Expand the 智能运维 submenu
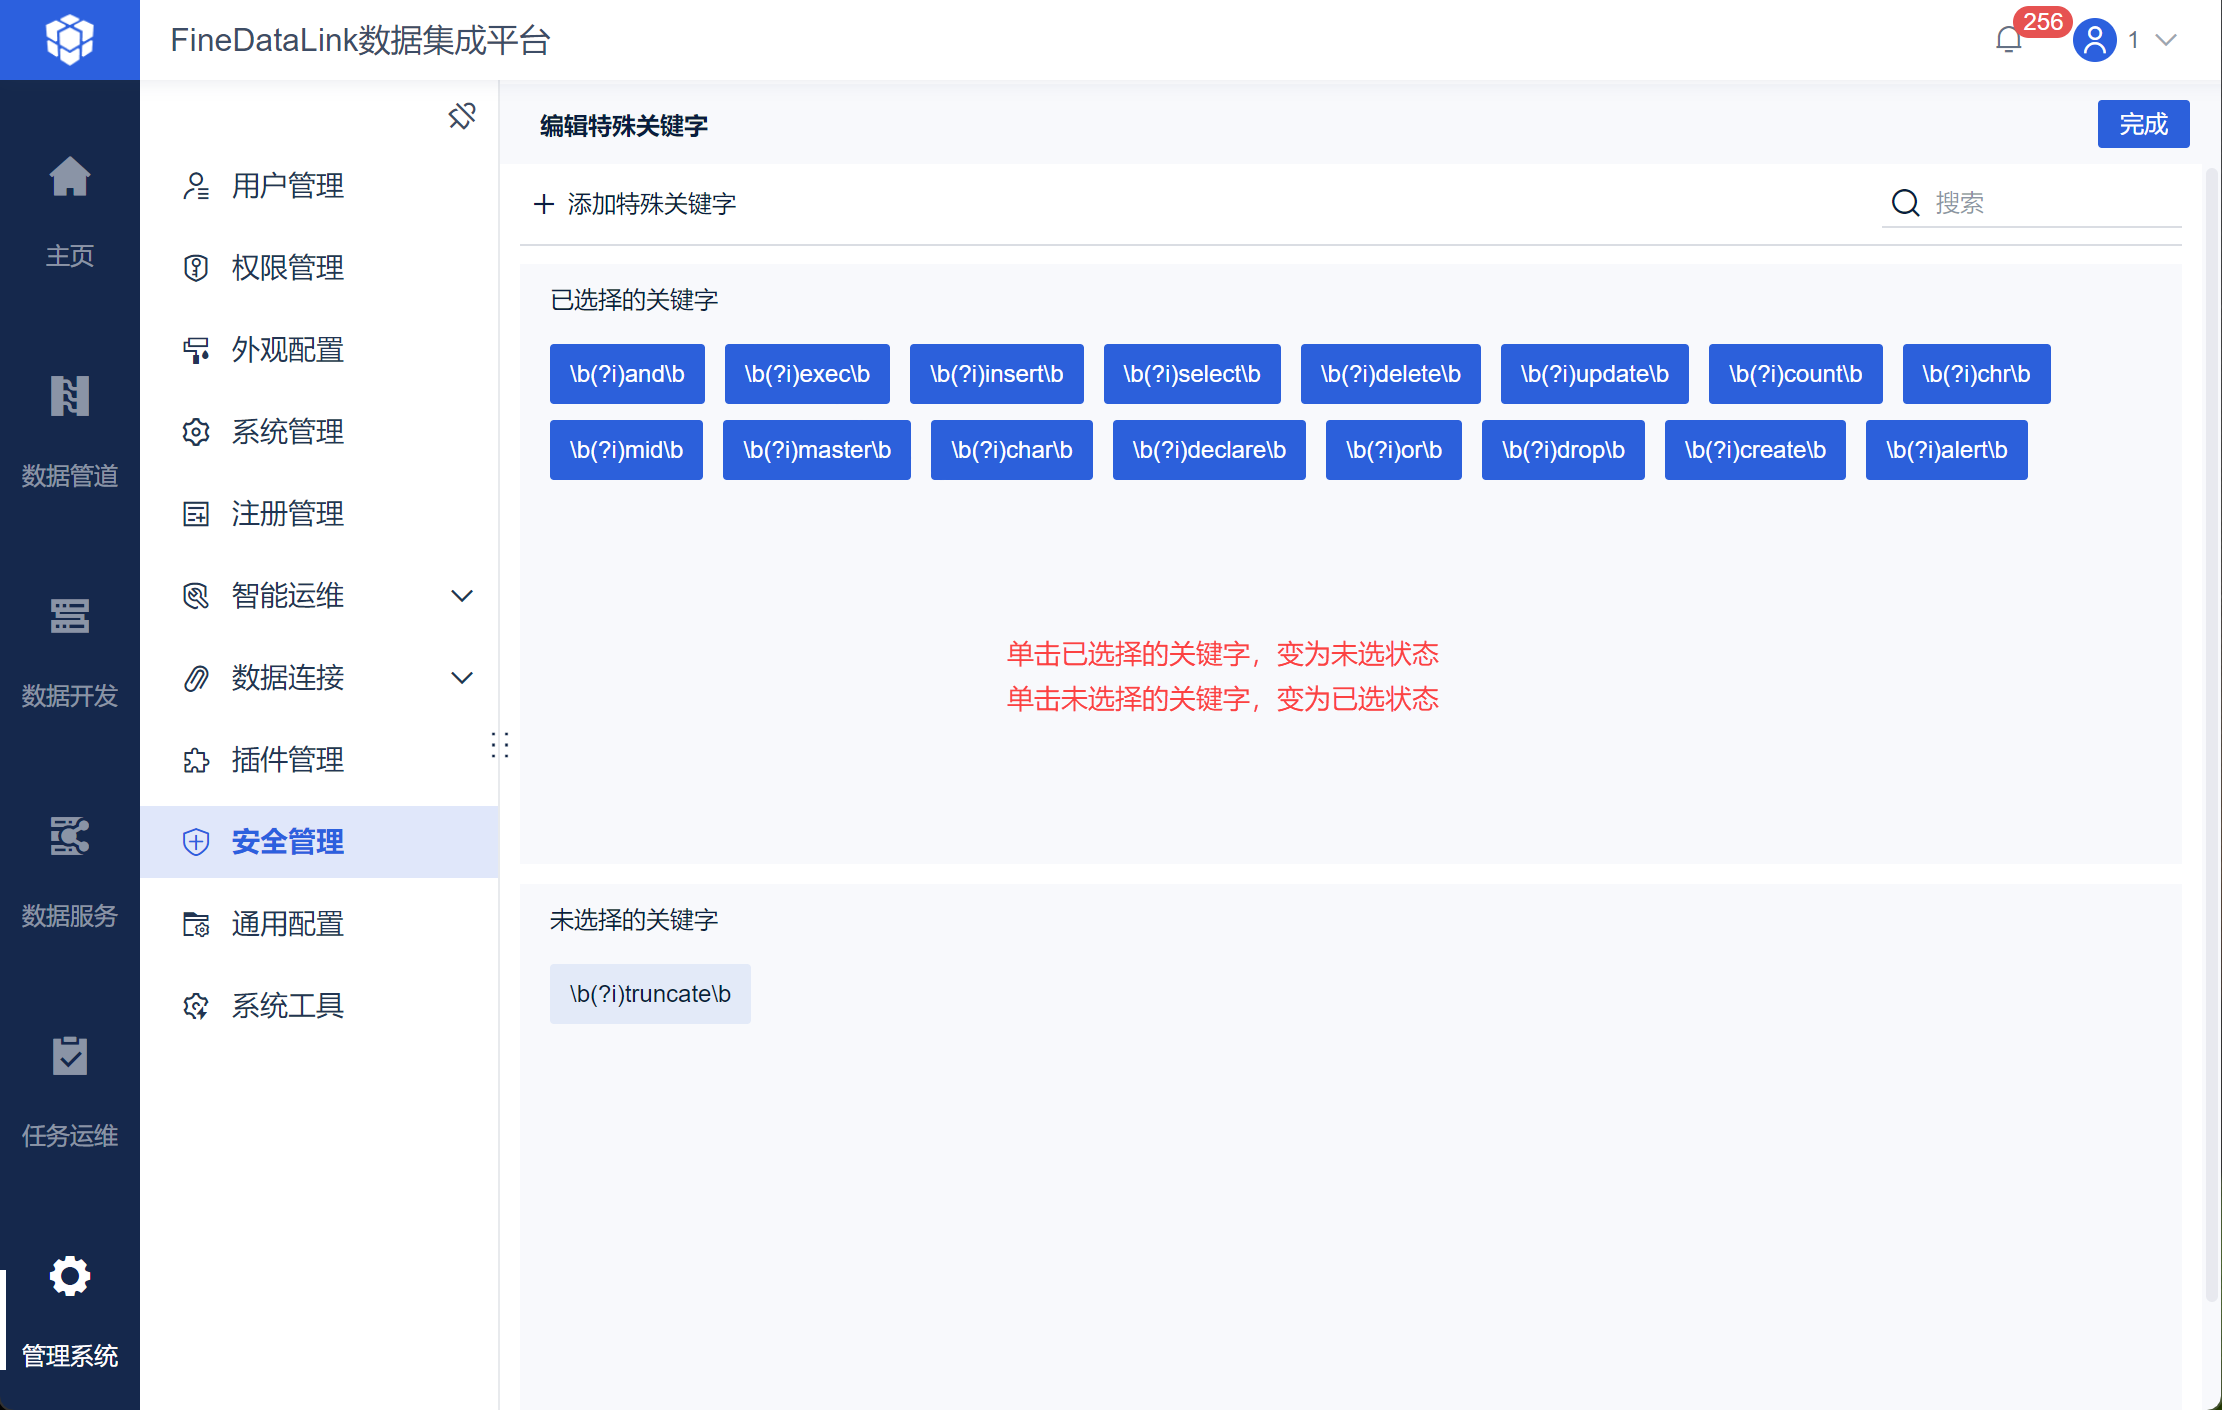2222x1410 pixels. tap(461, 596)
